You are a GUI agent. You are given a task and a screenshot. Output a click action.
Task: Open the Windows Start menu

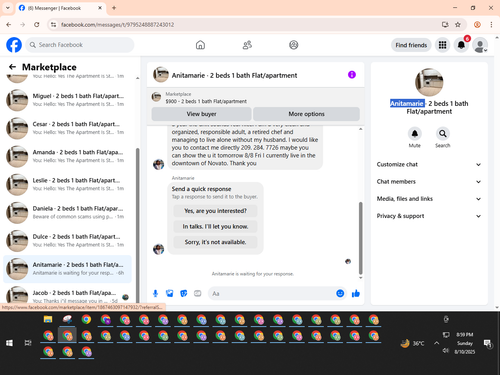click(9, 343)
